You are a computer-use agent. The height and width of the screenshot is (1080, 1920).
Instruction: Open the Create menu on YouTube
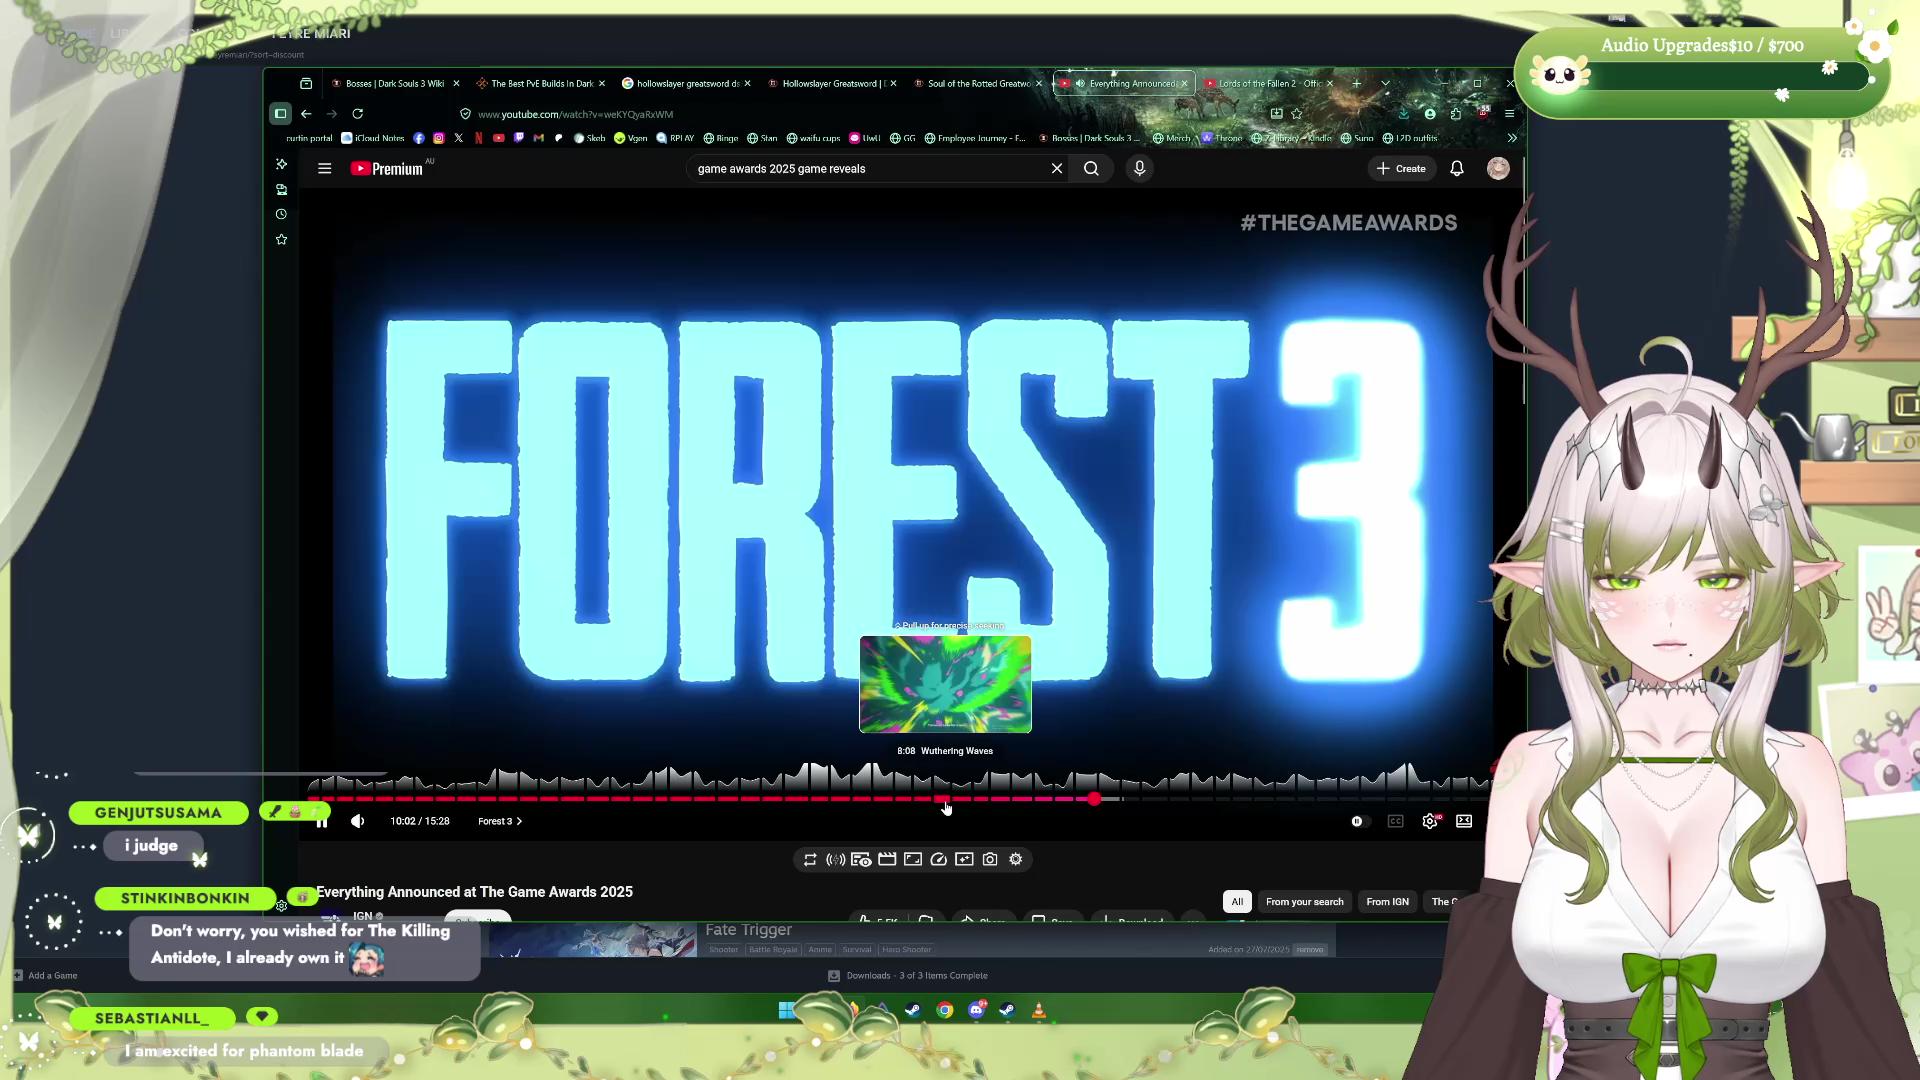pyautogui.click(x=1401, y=169)
